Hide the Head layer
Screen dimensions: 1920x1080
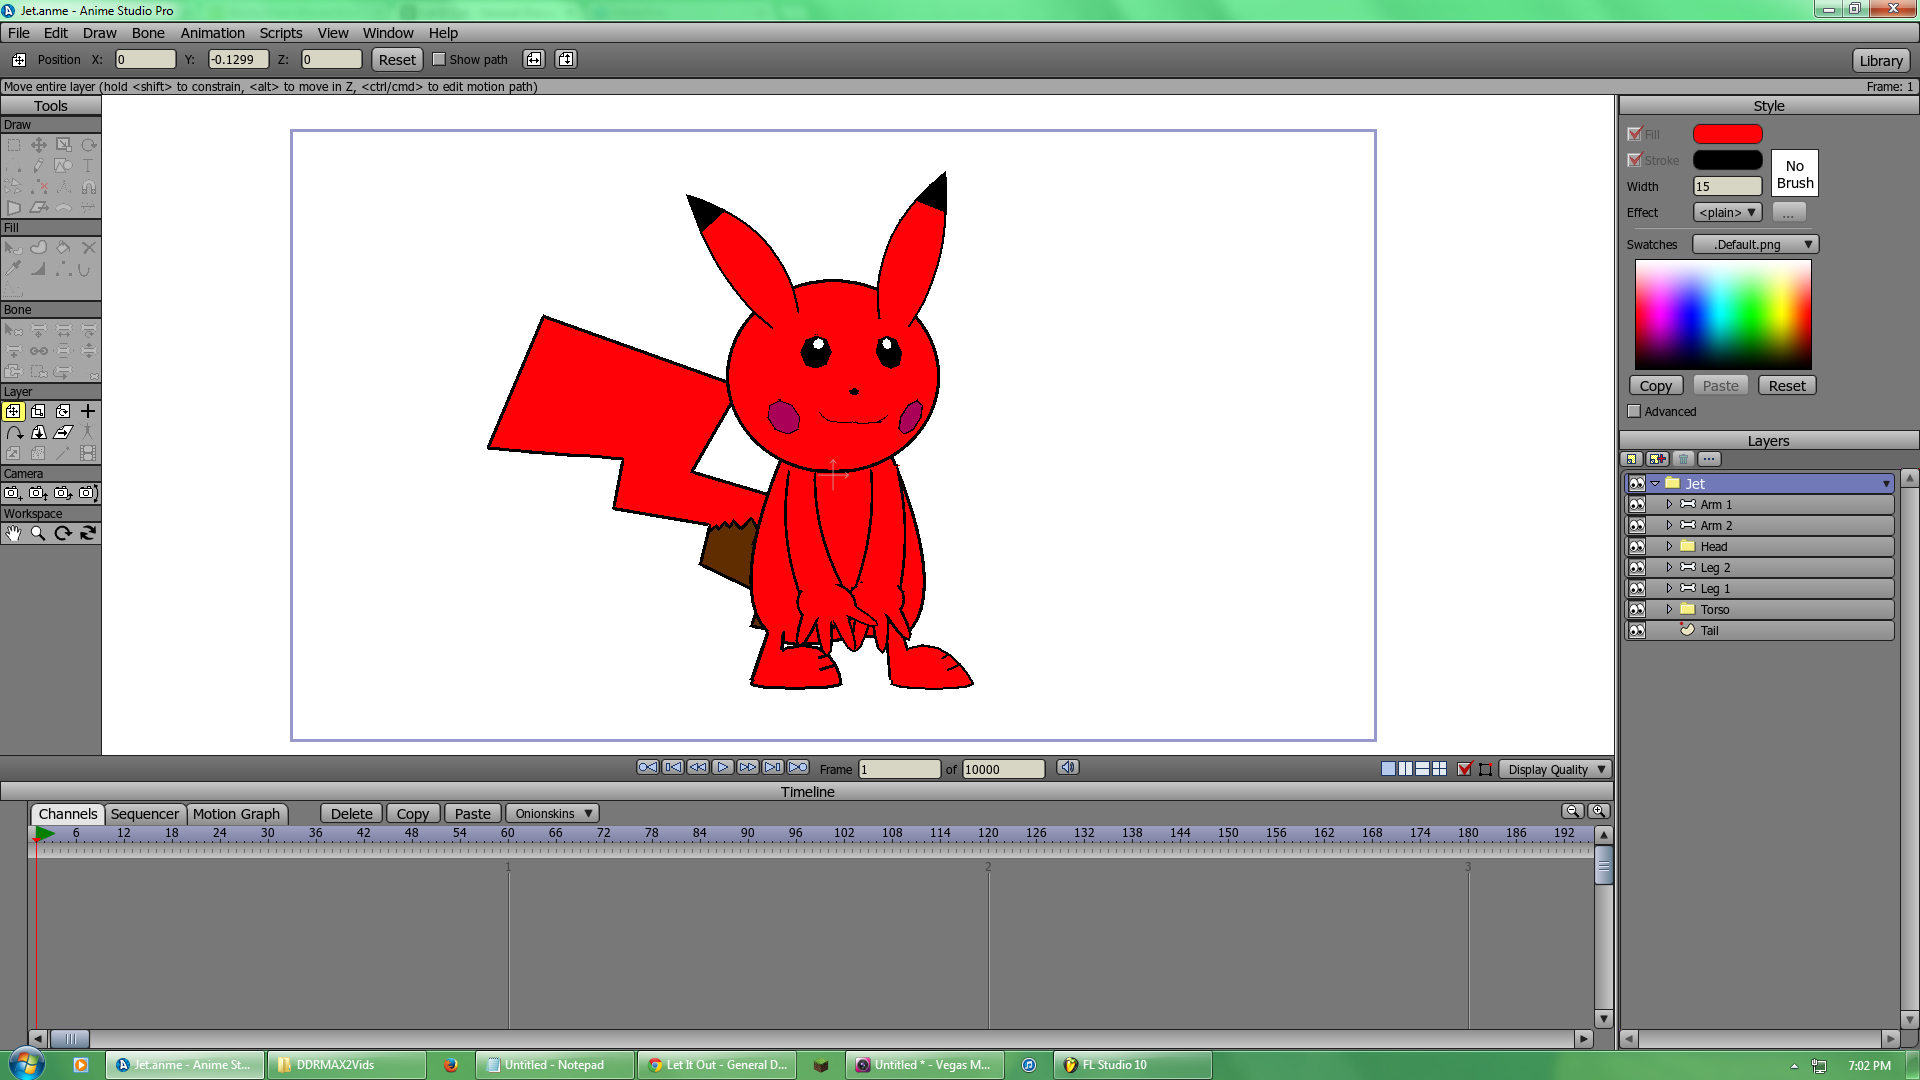pos(1637,547)
